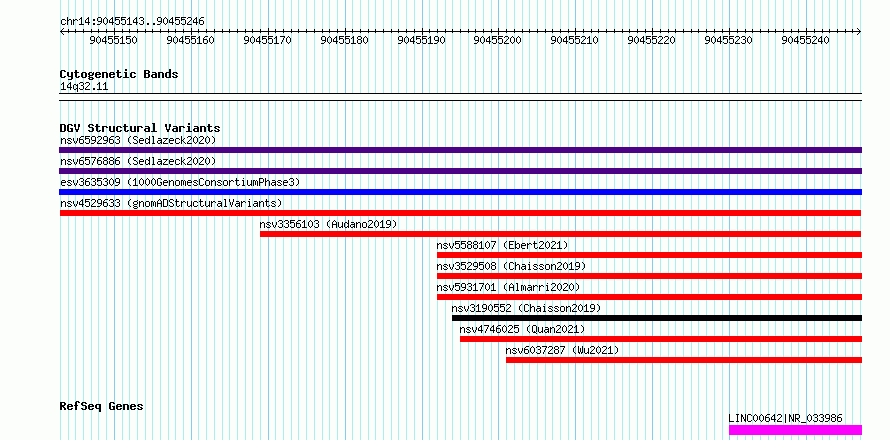Select the nsv5588107 (Ebert2021) variant bar

(649, 255)
